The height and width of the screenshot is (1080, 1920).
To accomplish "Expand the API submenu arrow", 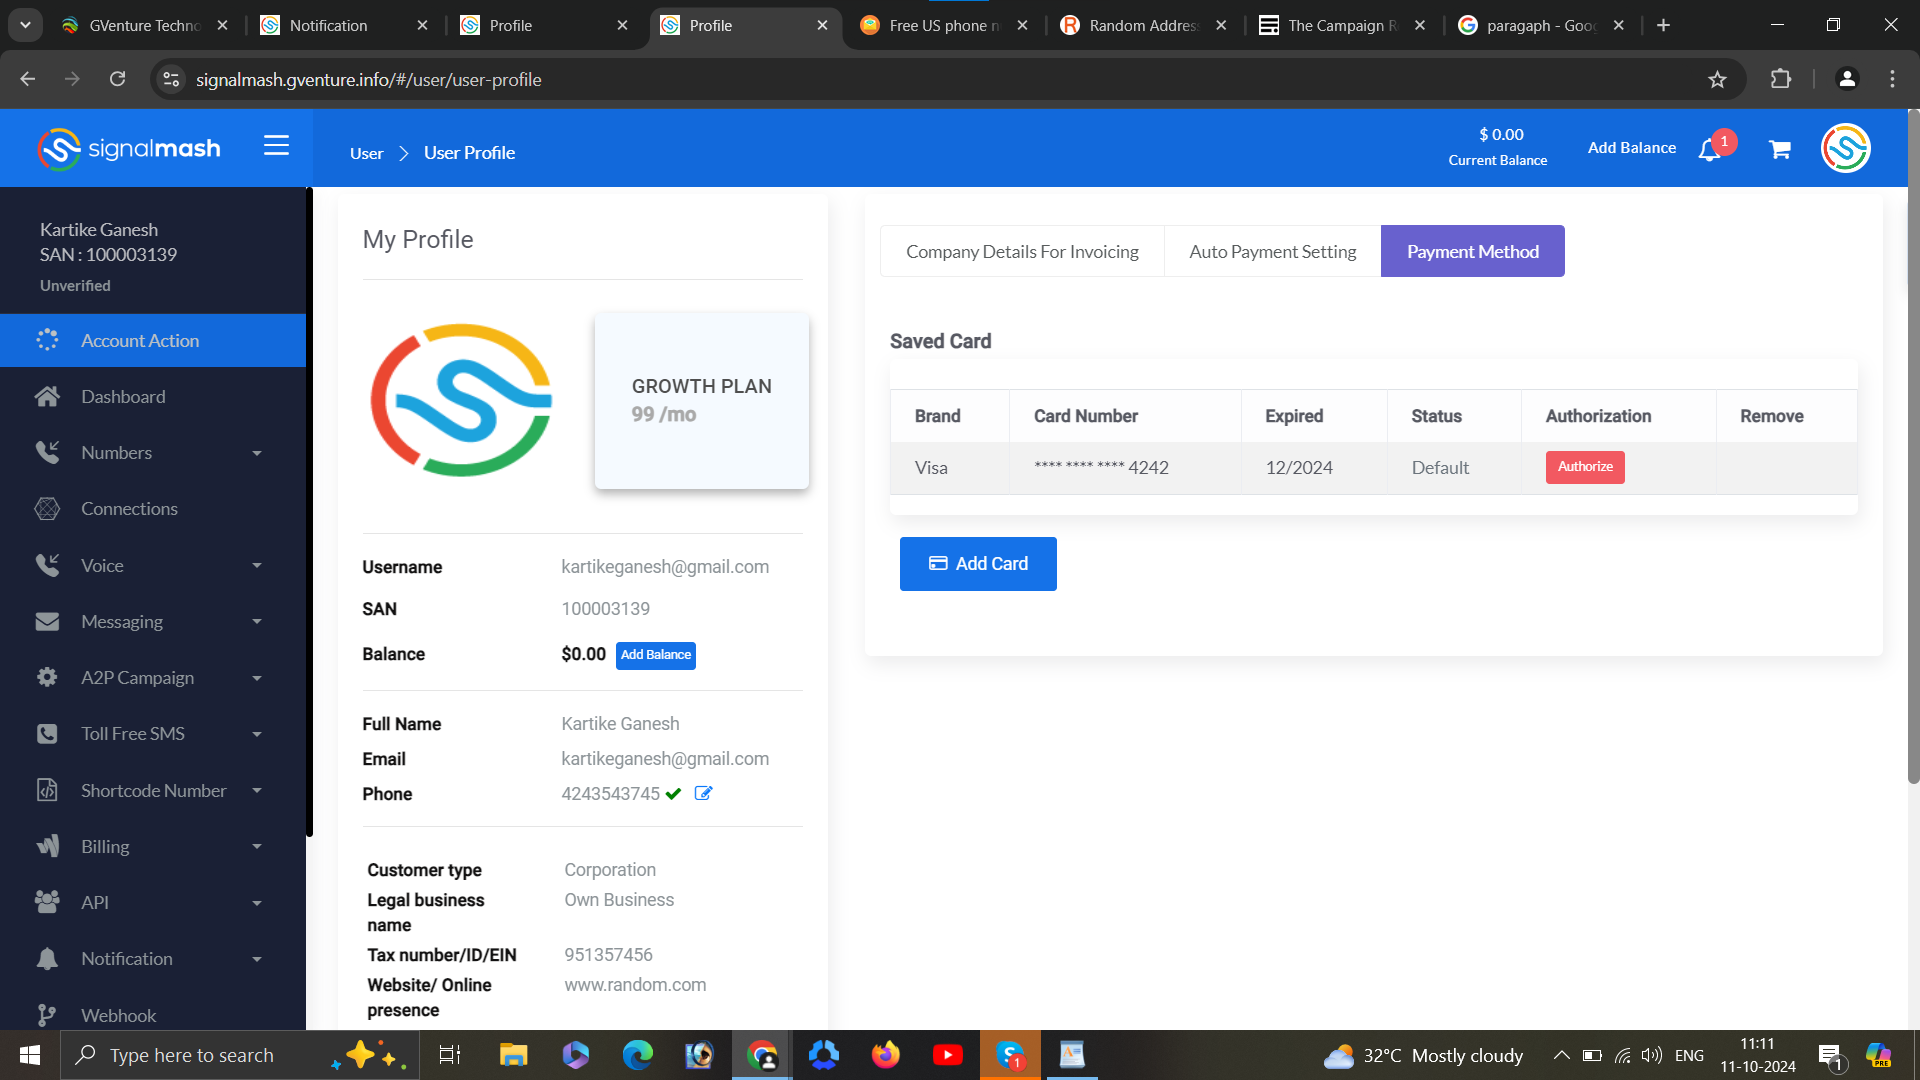I will (x=257, y=903).
